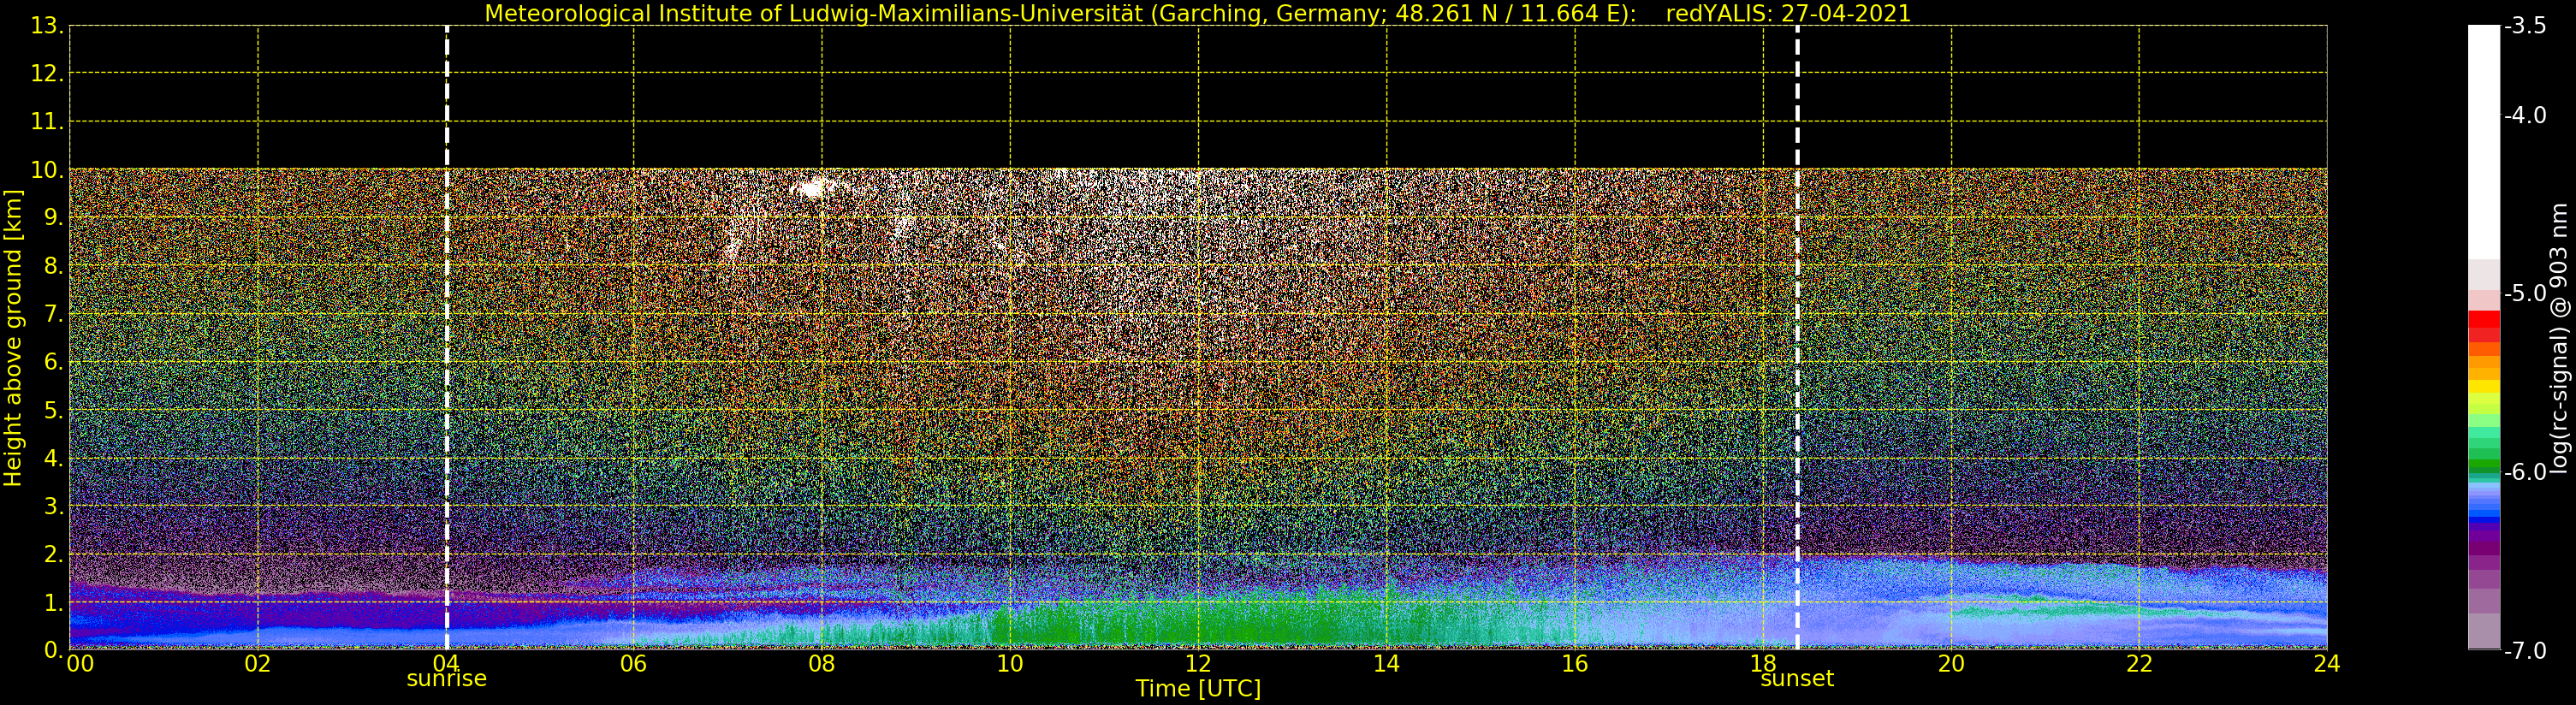Click the time axis tick '08'

point(822,664)
